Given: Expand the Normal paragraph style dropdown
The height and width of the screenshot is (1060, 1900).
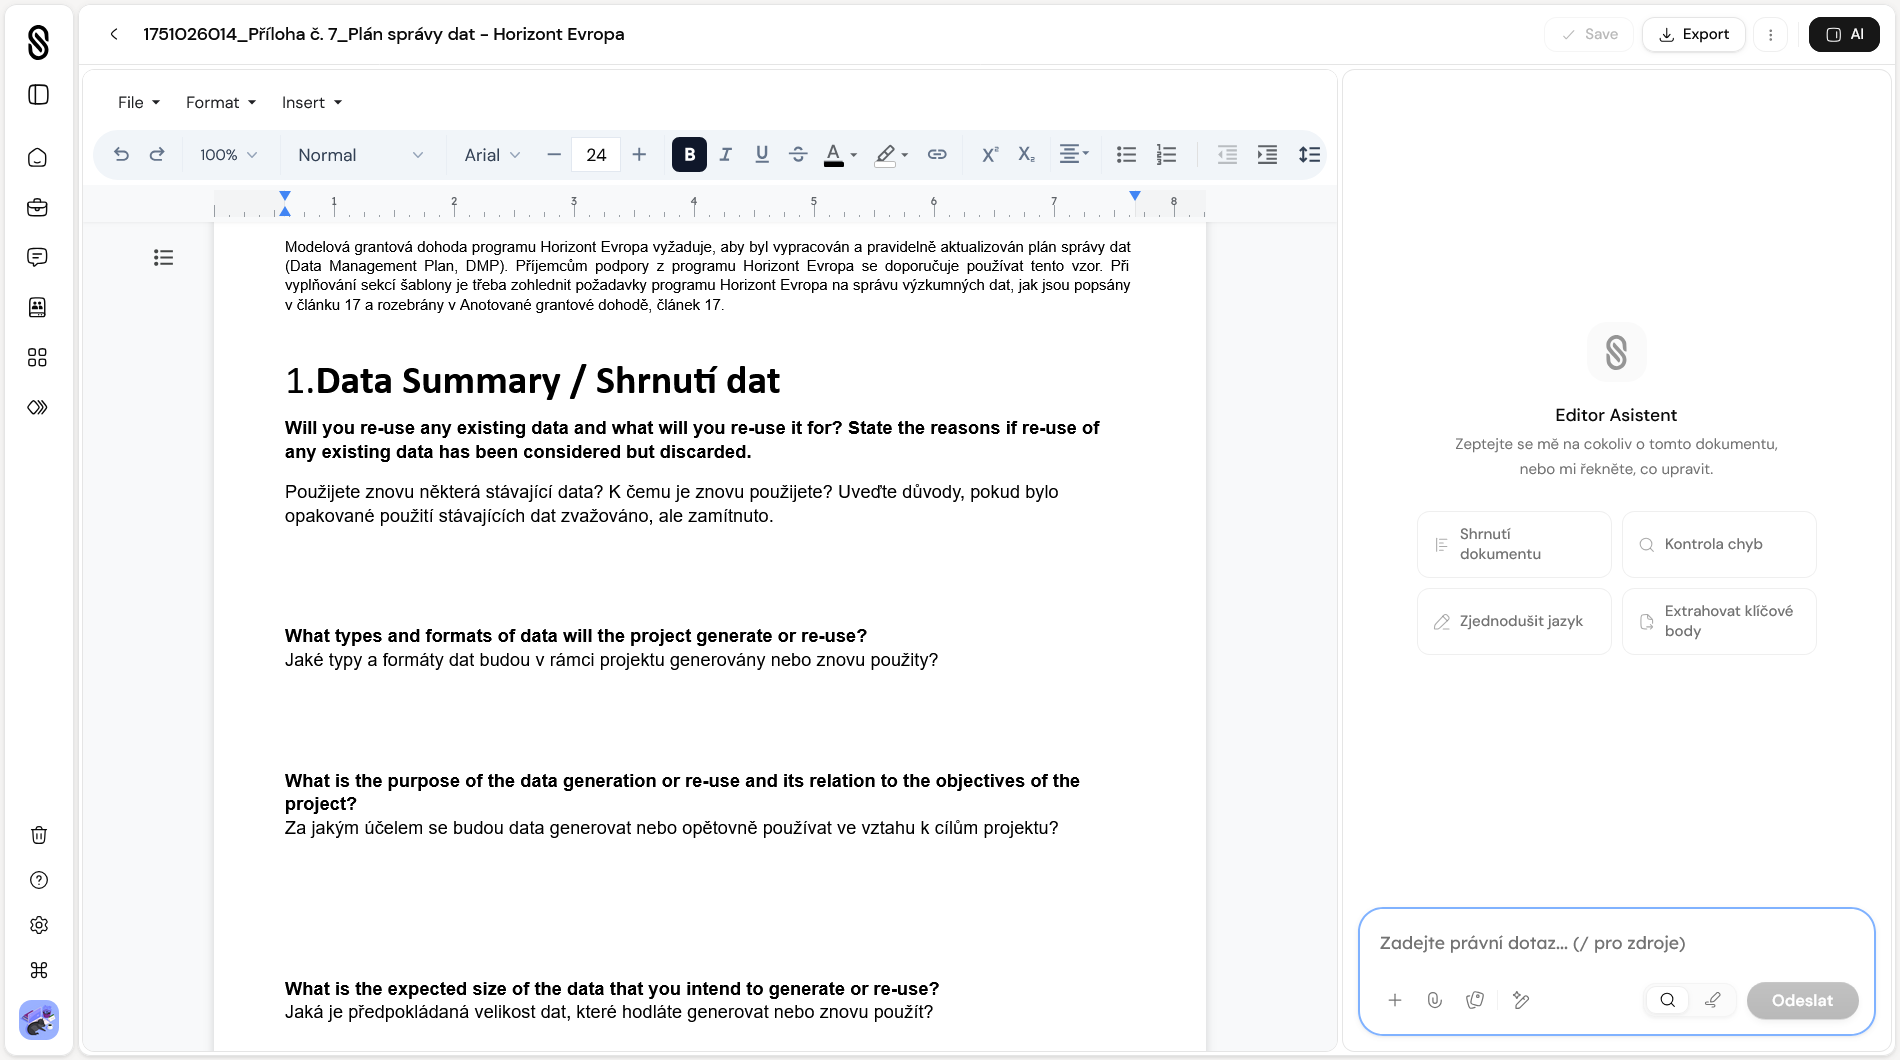Looking at the screenshot, I should 360,155.
